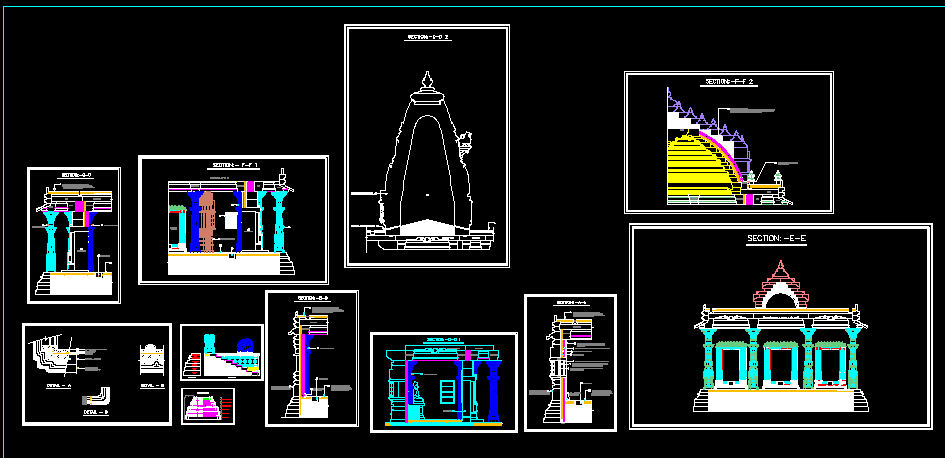The height and width of the screenshot is (458, 945).
Task: Pick the white plinth base in SECTION E-E
Action: 781,401
